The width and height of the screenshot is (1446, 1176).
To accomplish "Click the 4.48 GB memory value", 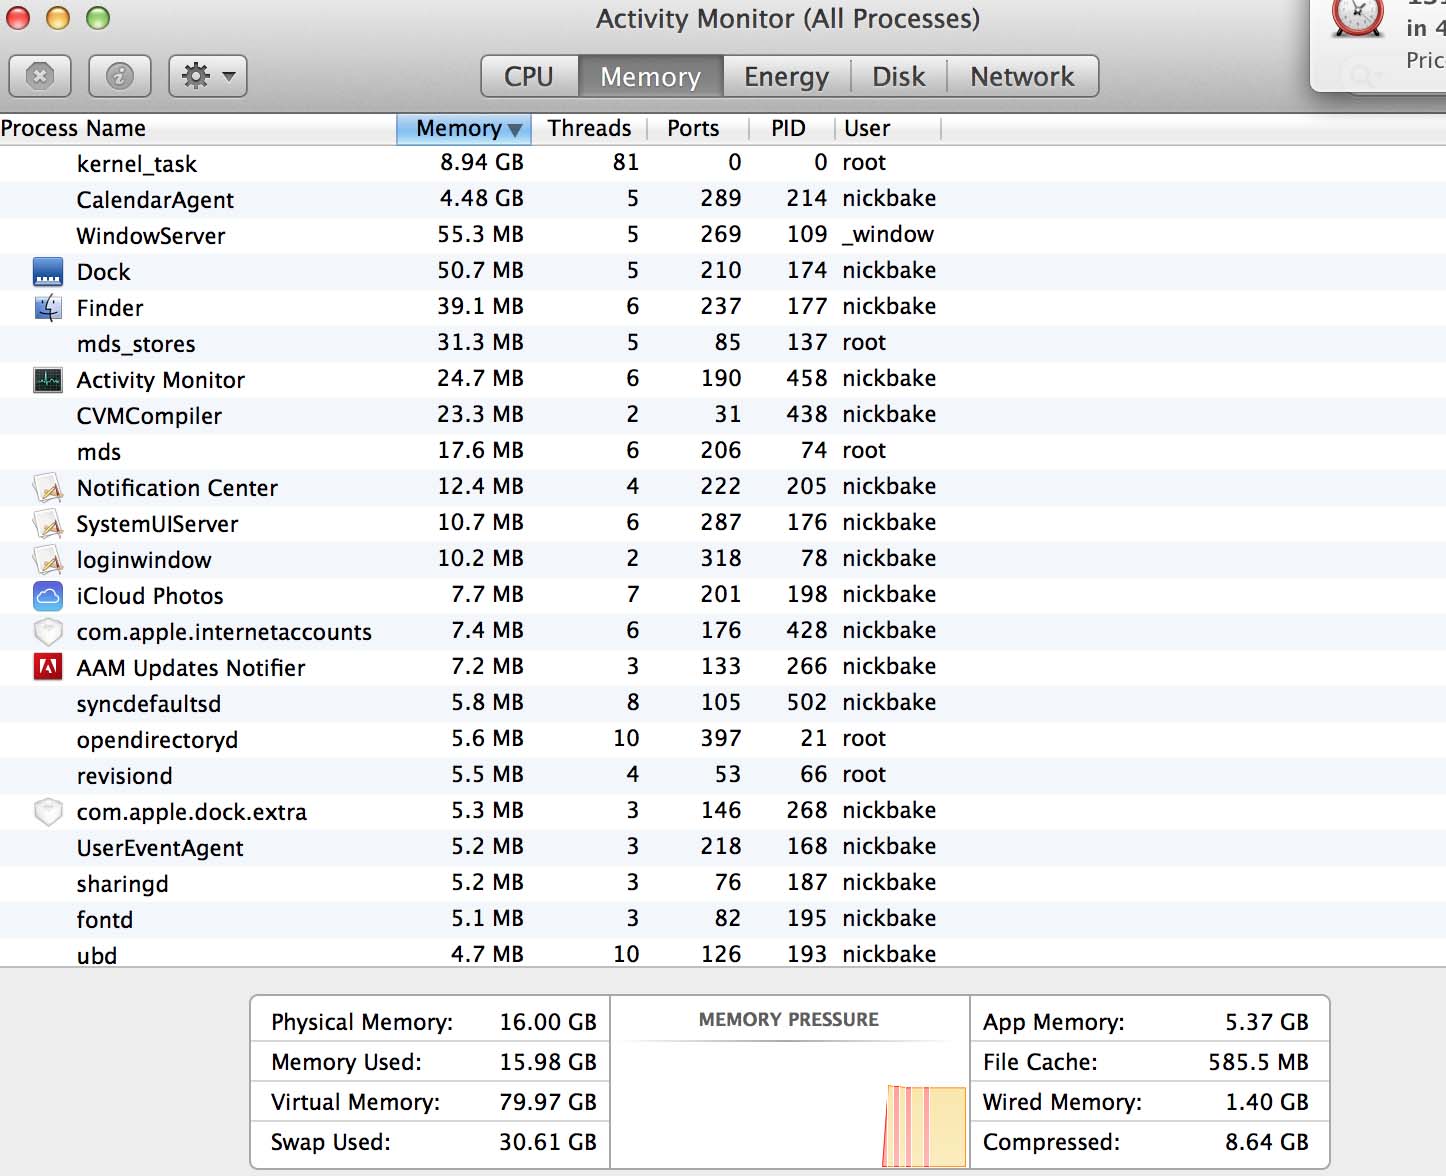I will [482, 198].
